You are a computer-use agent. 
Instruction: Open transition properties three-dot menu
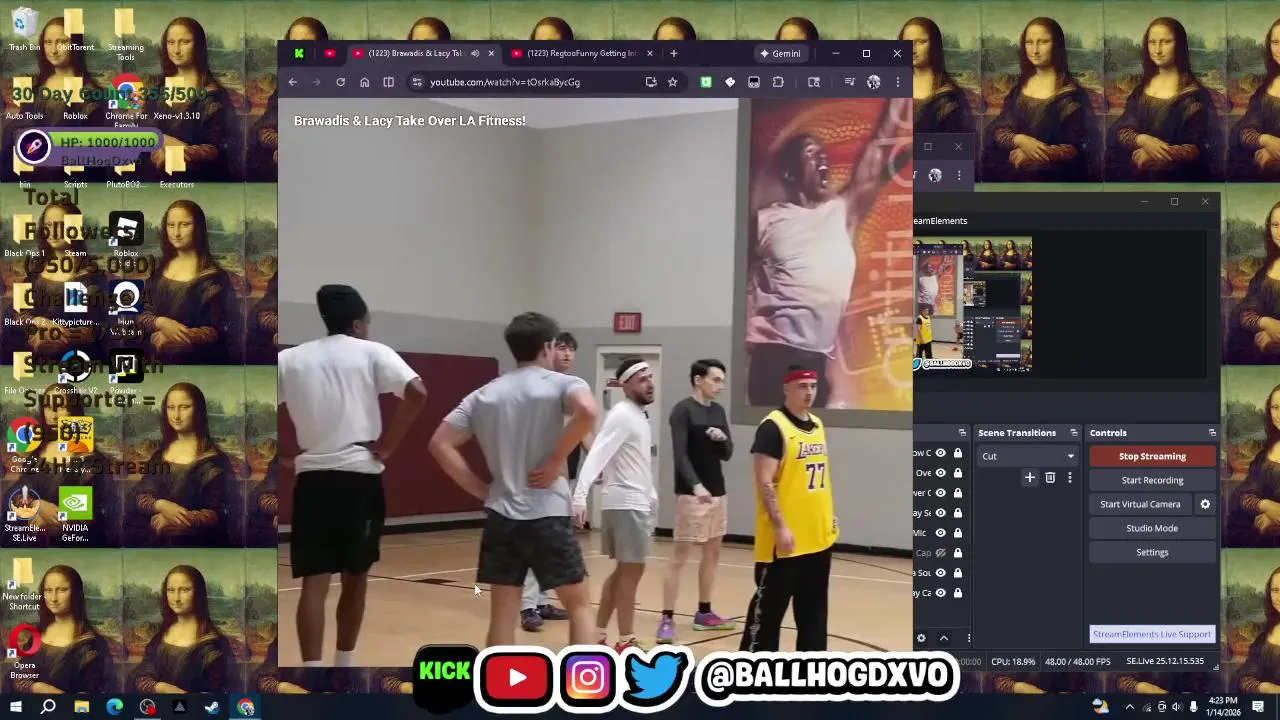coord(1069,478)
